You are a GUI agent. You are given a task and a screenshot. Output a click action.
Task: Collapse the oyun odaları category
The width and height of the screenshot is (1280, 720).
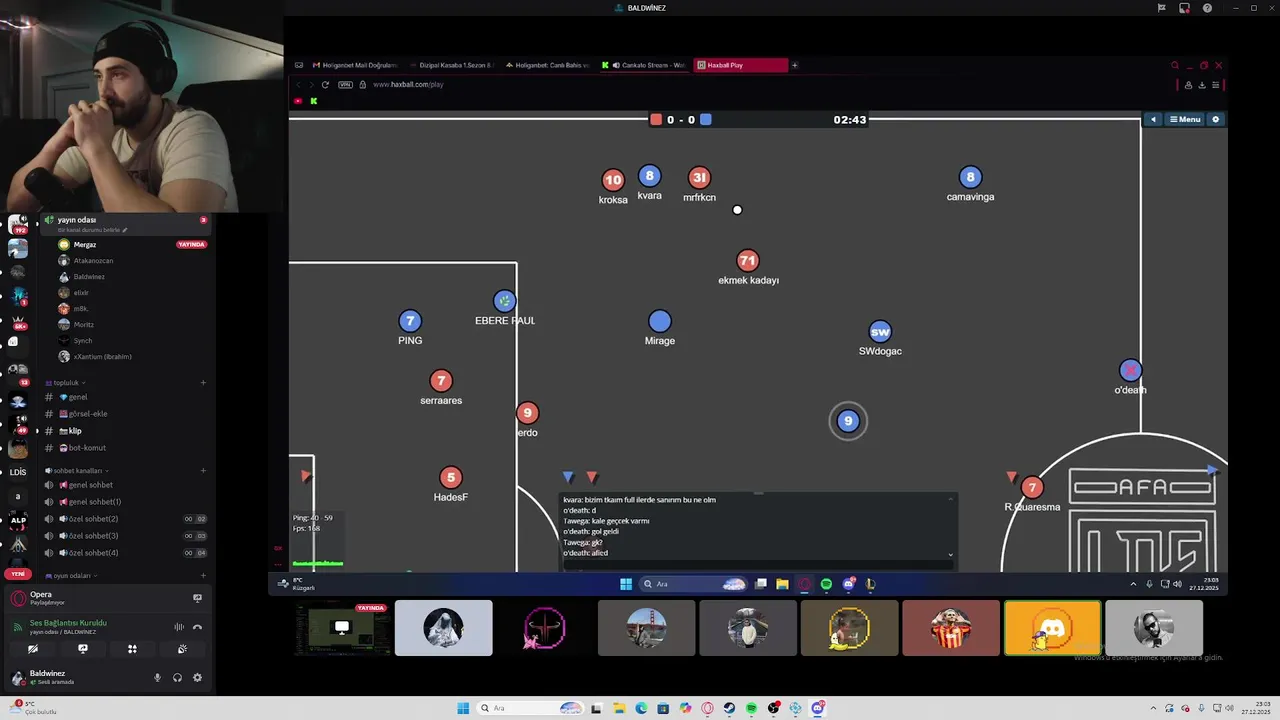pos(70,576)
